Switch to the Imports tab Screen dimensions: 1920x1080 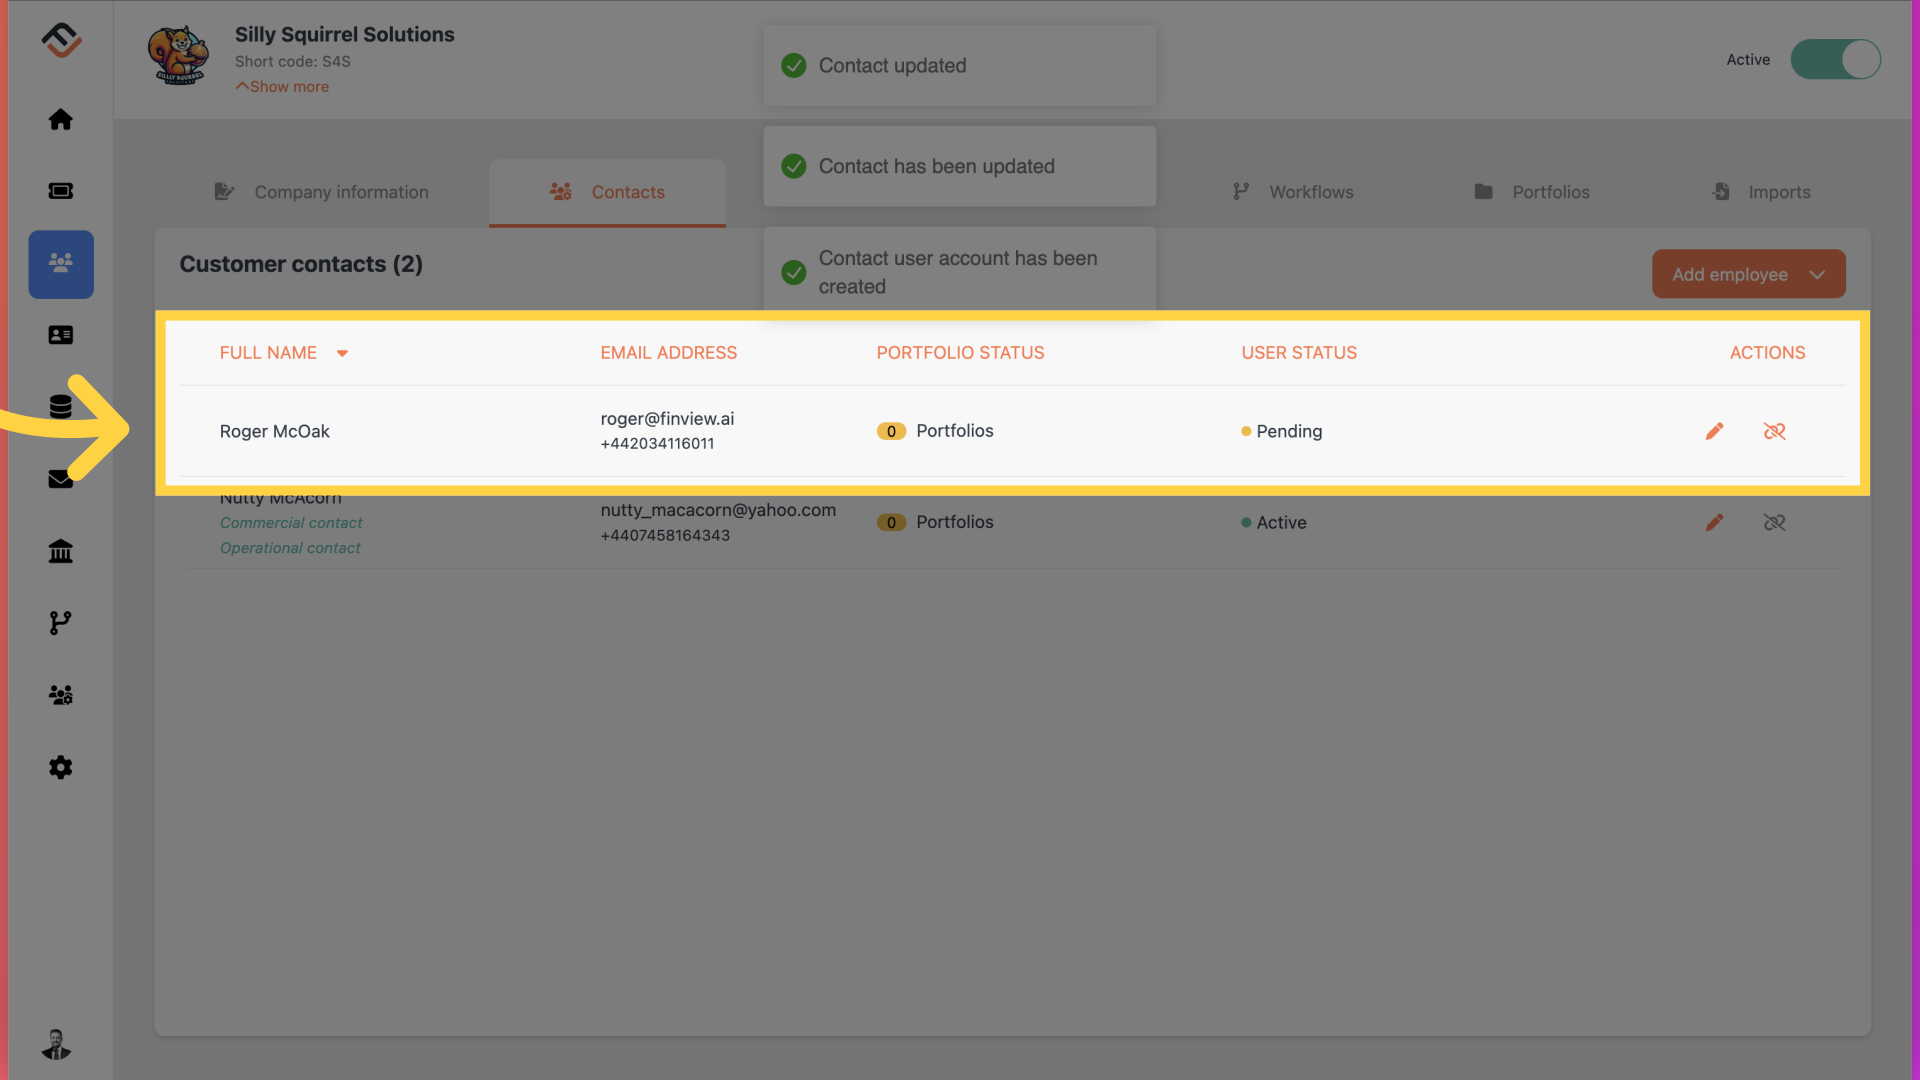1761,192
